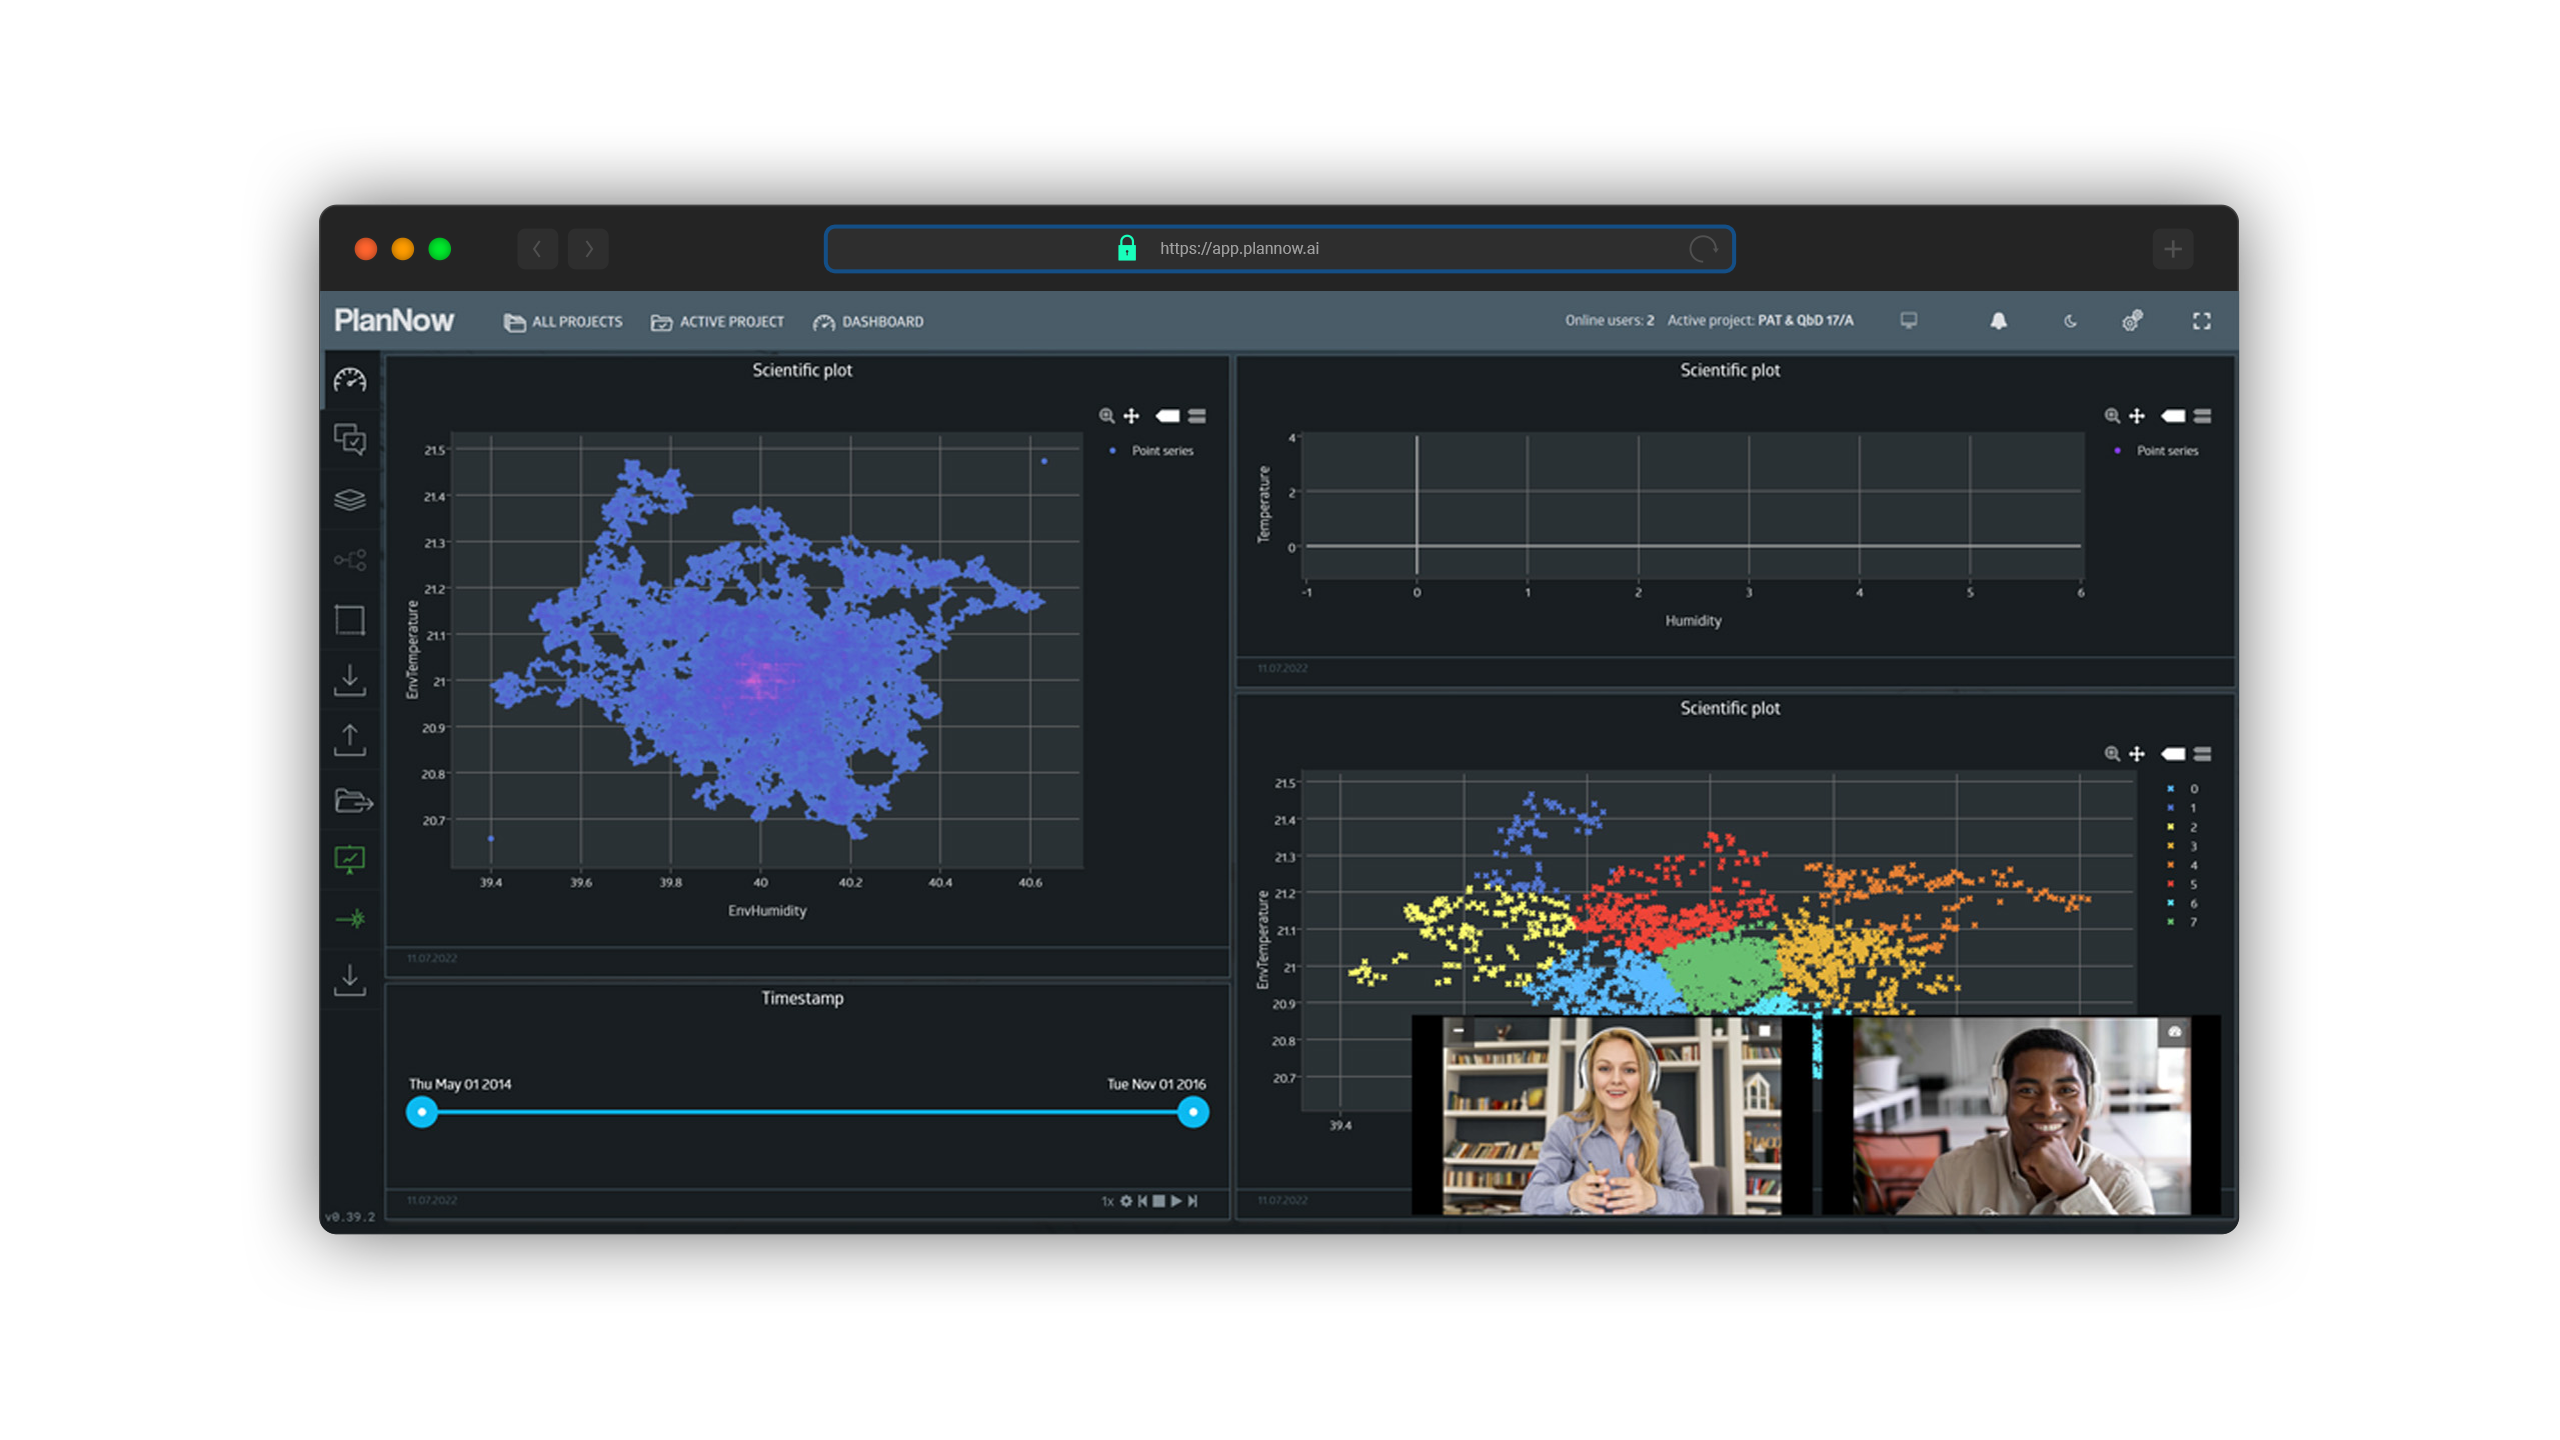2560x1440 pixels.
Task: Toggle cluster 2 legend entry
Action: pos(2182,827)
